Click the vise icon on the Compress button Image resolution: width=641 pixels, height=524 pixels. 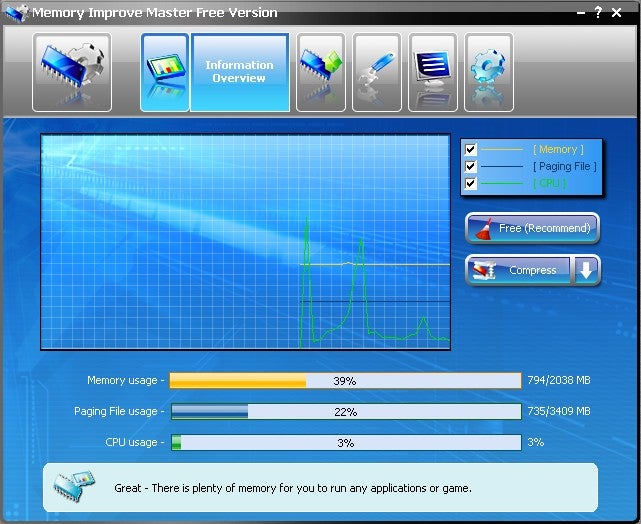[x=484, y=271]
